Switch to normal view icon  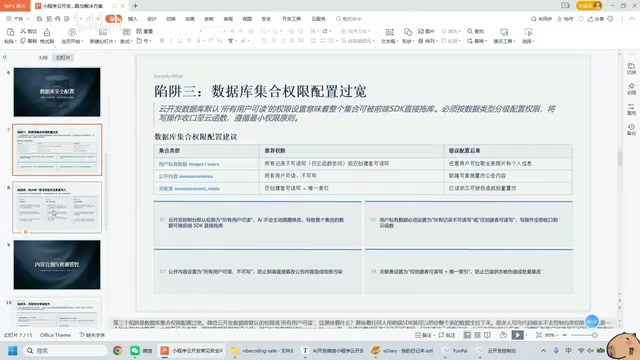coord(467,335)
